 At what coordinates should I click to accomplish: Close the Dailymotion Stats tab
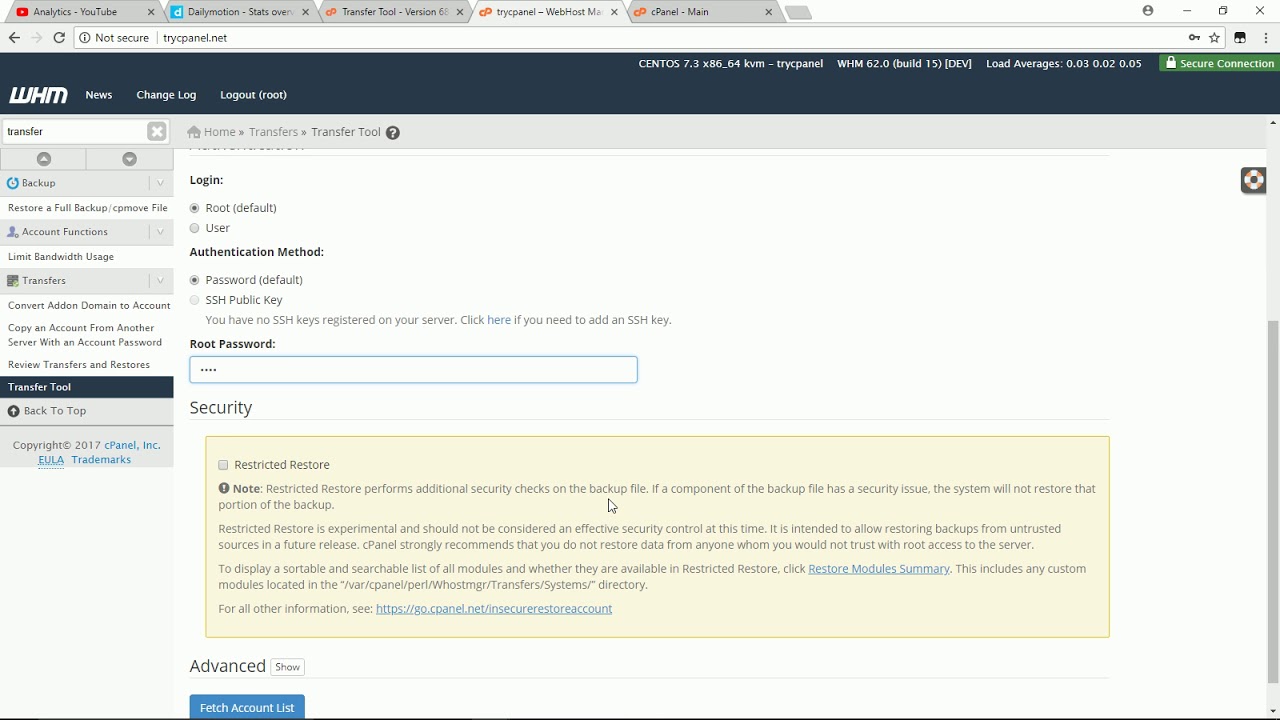tap(306, 12)
